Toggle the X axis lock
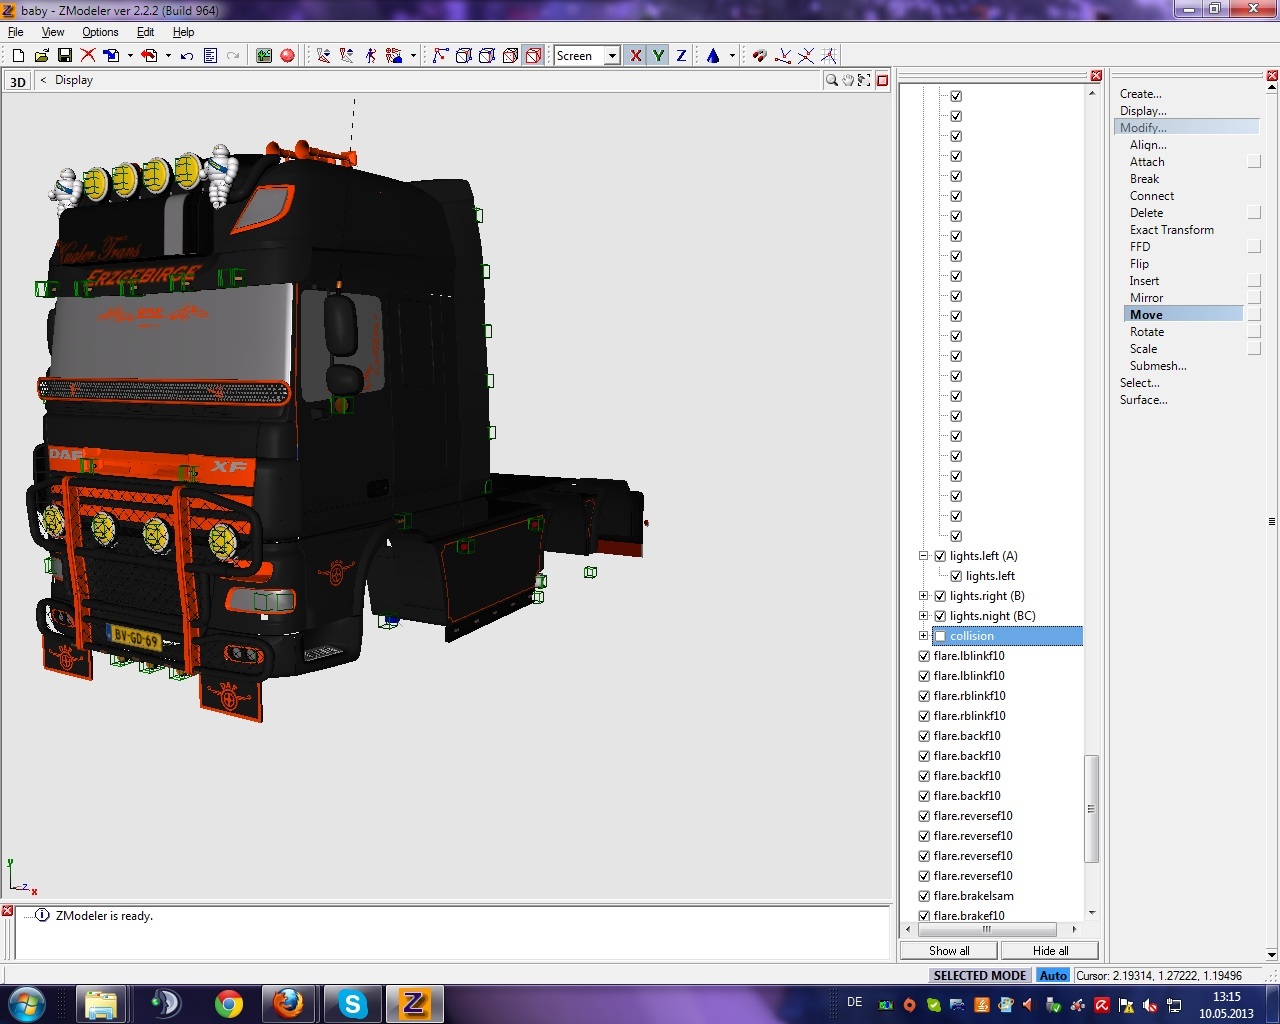 pos(635,56)
